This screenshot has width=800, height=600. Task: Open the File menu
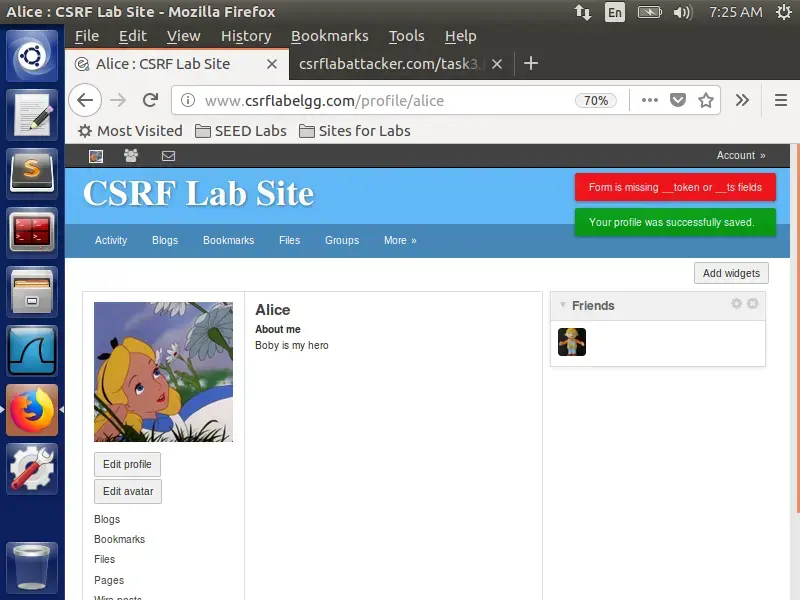tap(87, 36)
